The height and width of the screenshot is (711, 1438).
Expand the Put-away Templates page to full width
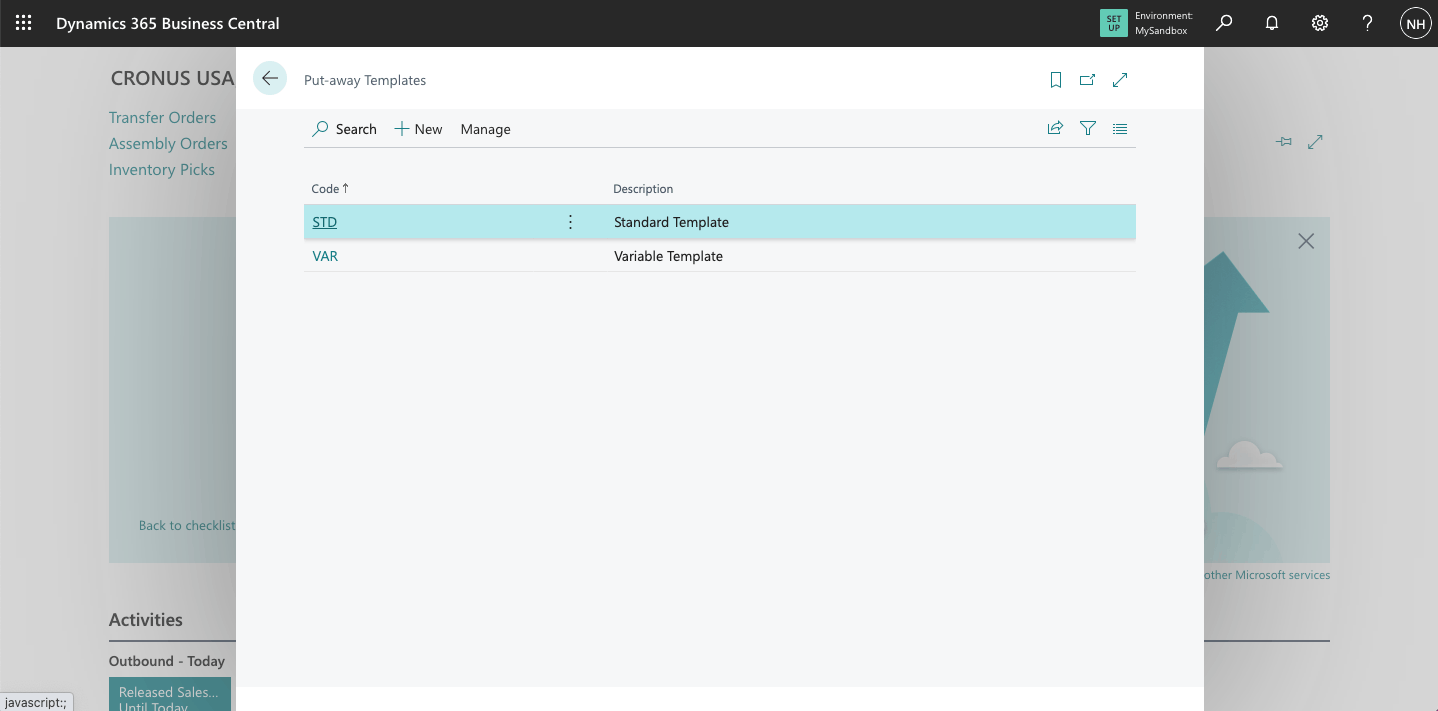coord(1120,80)
